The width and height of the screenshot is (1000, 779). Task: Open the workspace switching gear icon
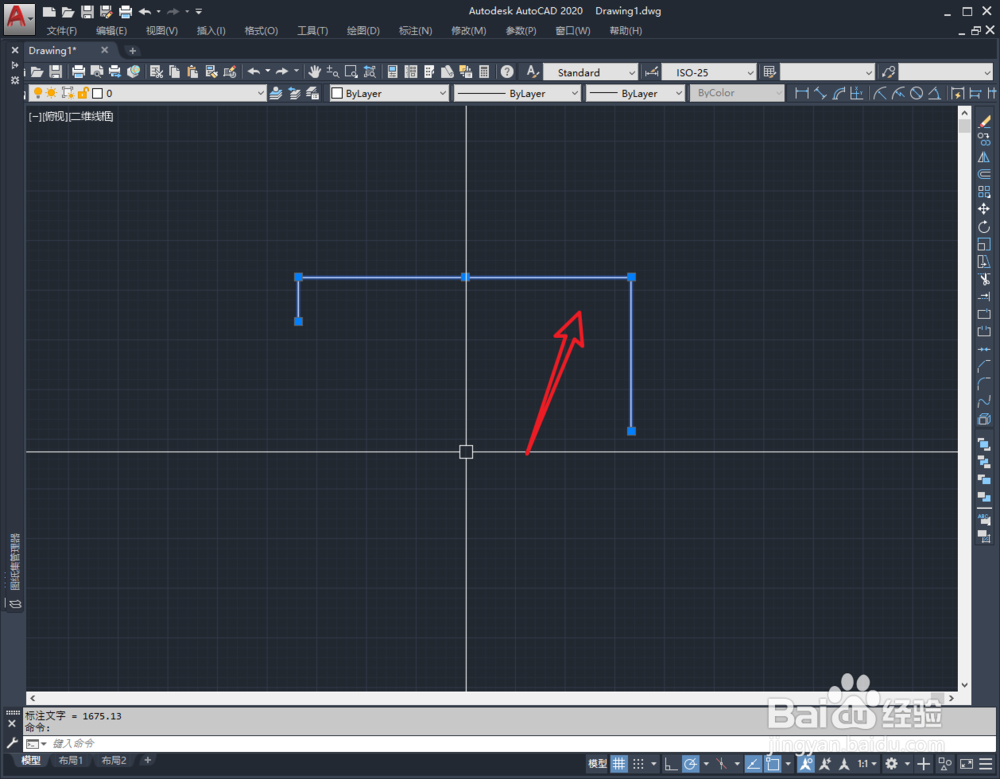pos(892,764)
